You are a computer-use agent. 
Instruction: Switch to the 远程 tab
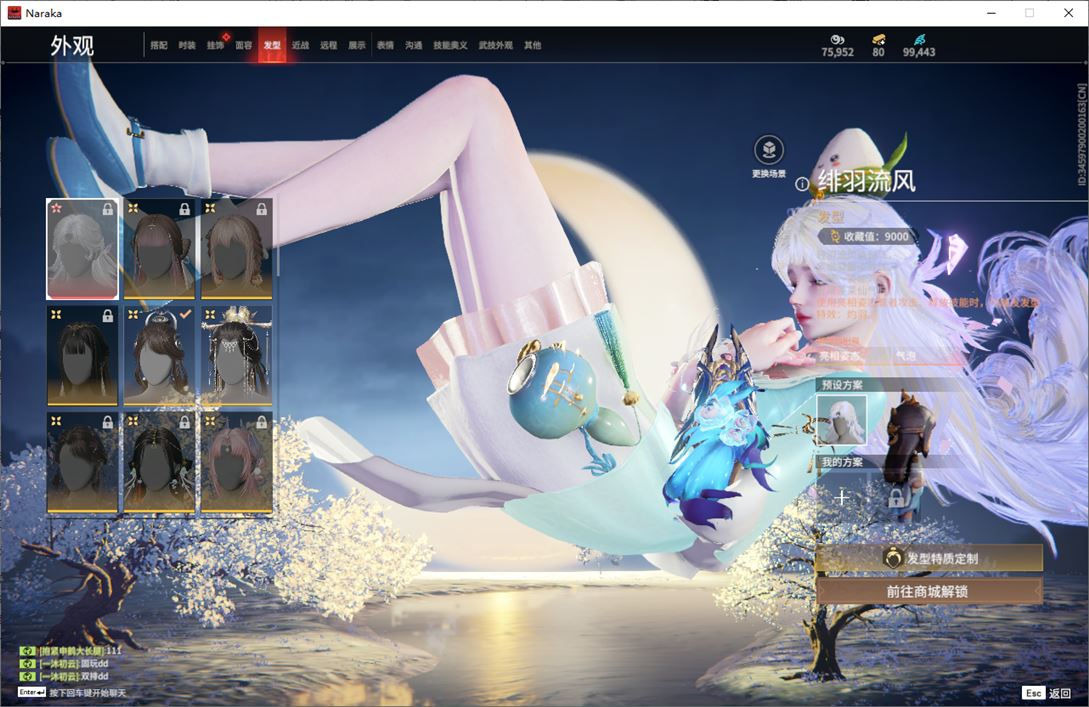[x=329, y=45]
